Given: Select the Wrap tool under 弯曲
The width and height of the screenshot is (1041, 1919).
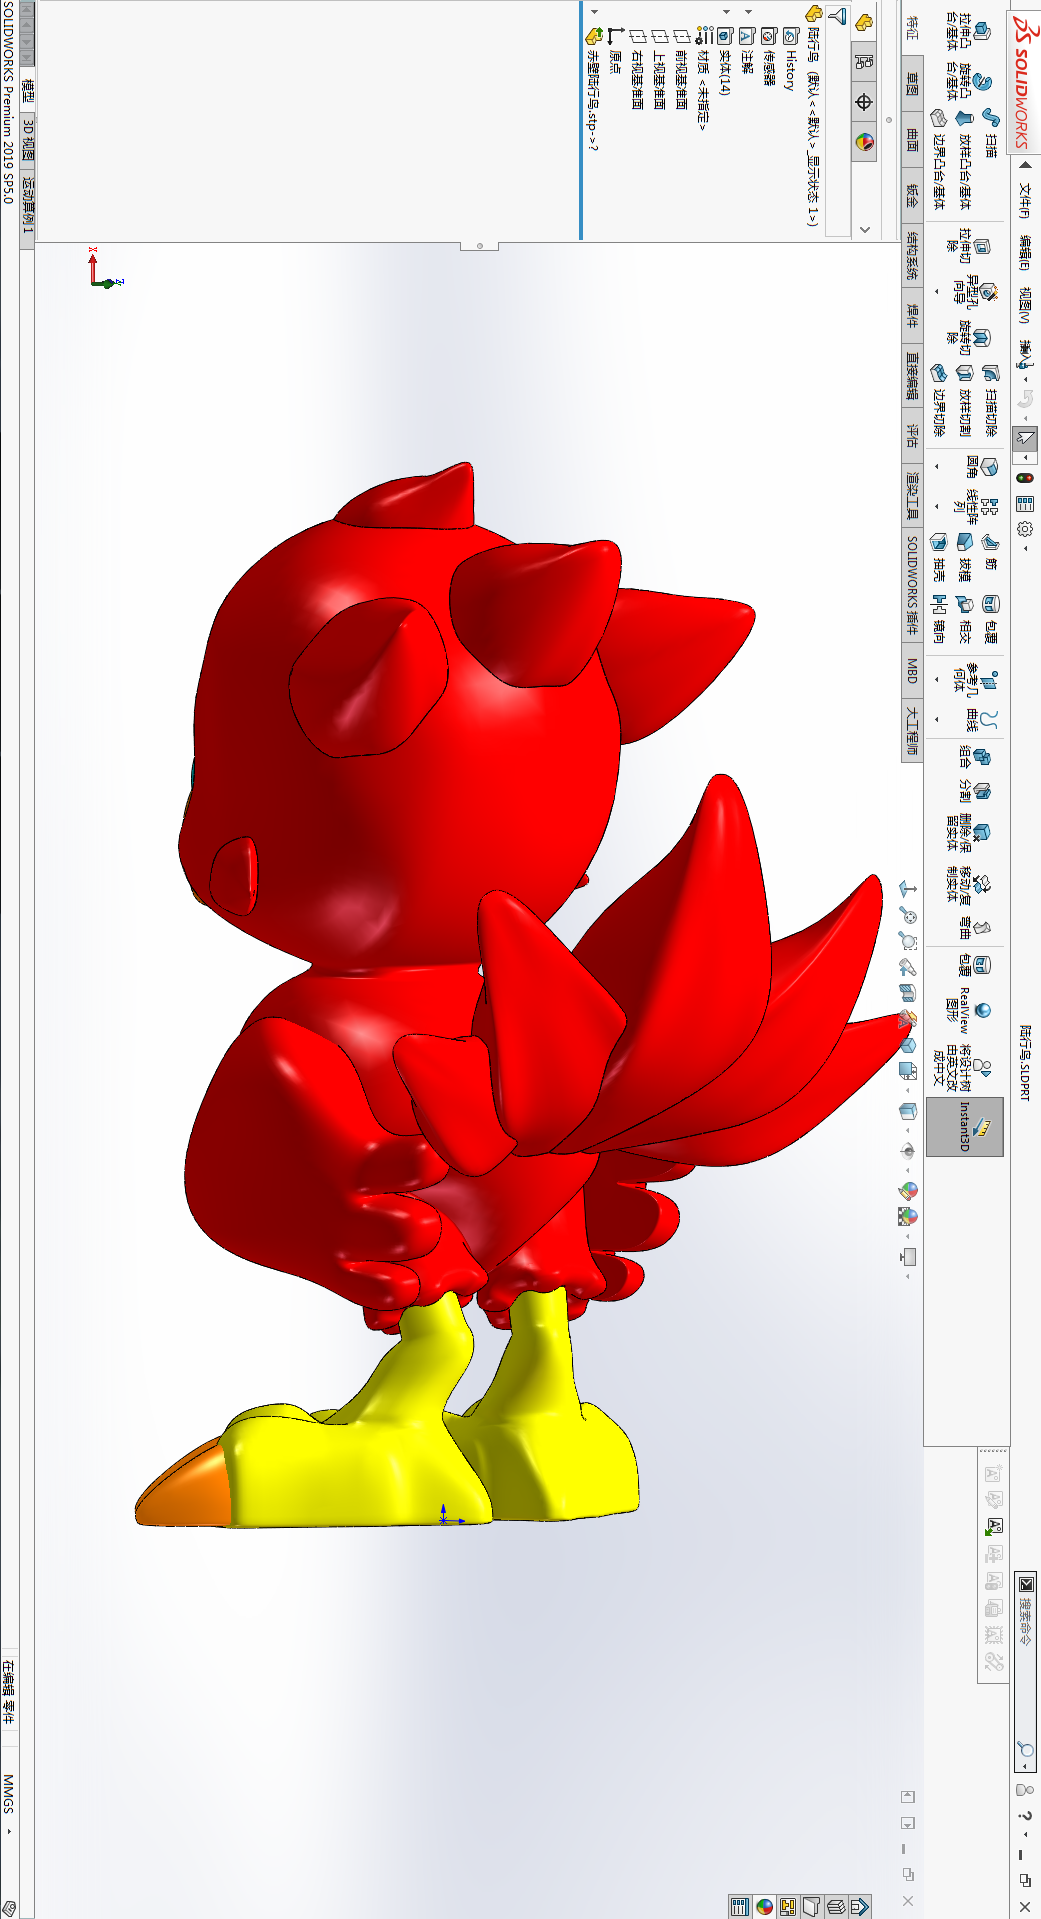Looking at the screenshot, I should [x=973, y=965].
